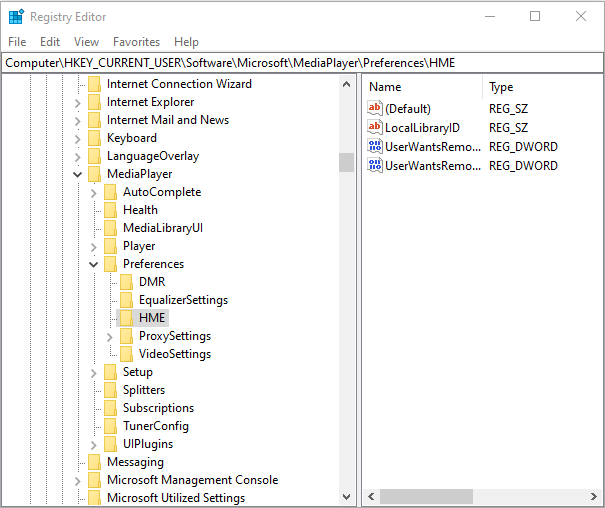The width and height of the screenshot is (605, 508).
Task: Collapse the MediaPlayer key
Action: pyautogui.click(x=78, y=174)
